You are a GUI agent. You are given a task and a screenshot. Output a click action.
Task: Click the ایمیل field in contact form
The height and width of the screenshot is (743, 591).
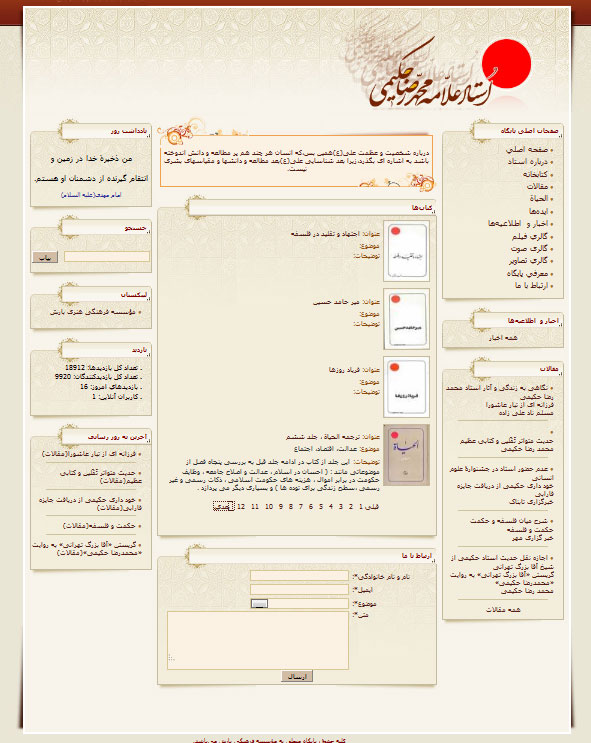pos(299,589)
